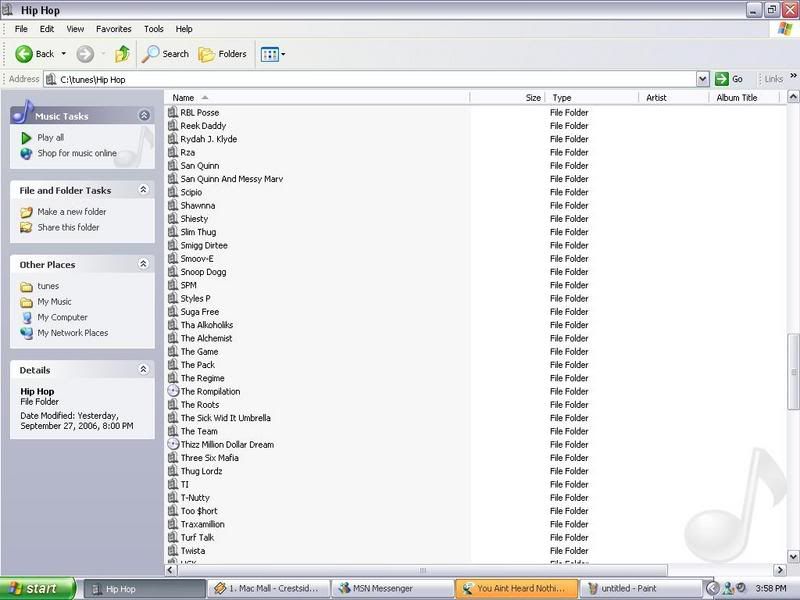Image resolution: width=800 pixels, height=600 pixels.
Task: Select the RBL Posse folder icon
Action: [x=173, y=112]
